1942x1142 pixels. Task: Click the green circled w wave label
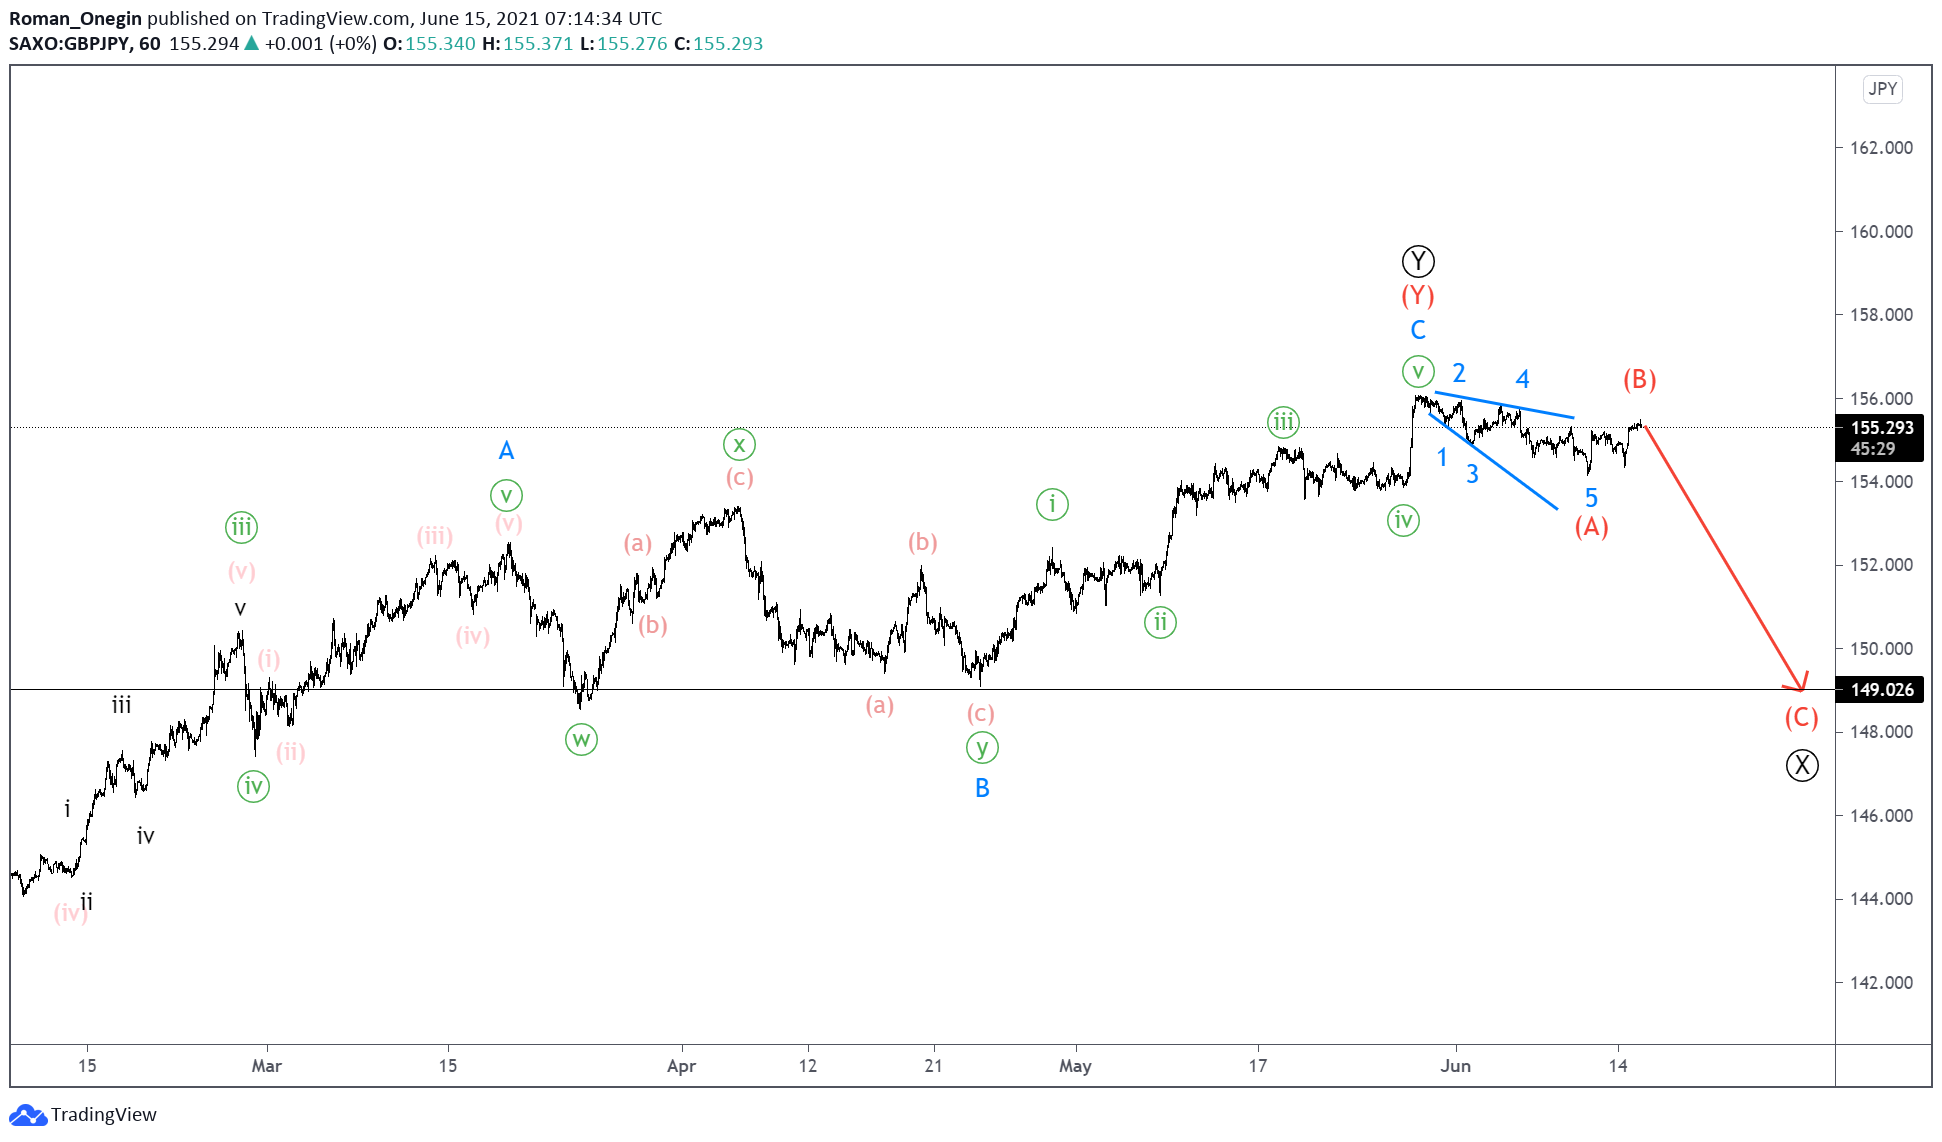coord(581,740)
